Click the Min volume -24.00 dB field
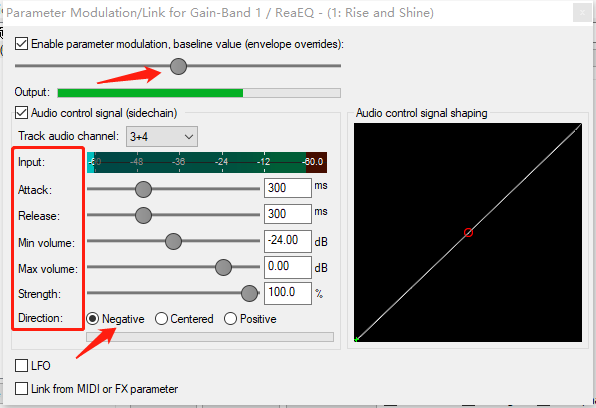The height and width of the screenshot is (408, 596). click(288, 241)
